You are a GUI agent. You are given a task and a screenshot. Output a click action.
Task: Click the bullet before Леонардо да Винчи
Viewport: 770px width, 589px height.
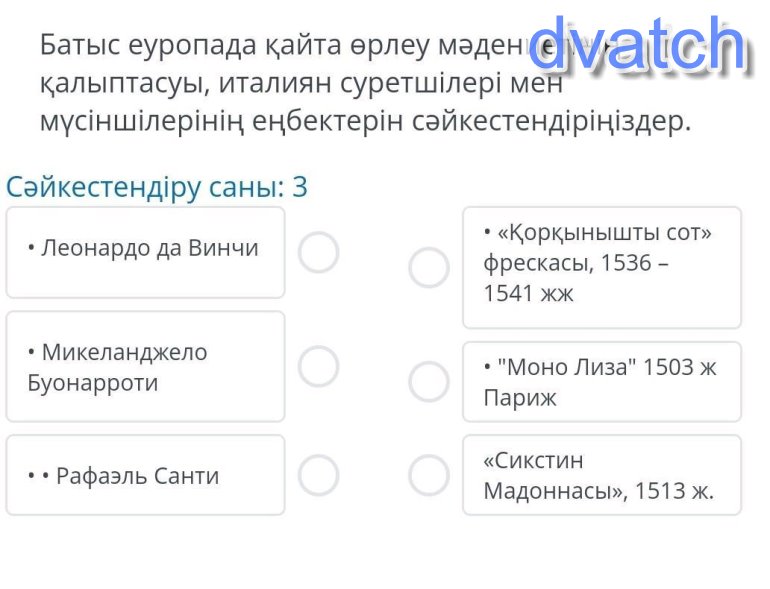(31, 248)
